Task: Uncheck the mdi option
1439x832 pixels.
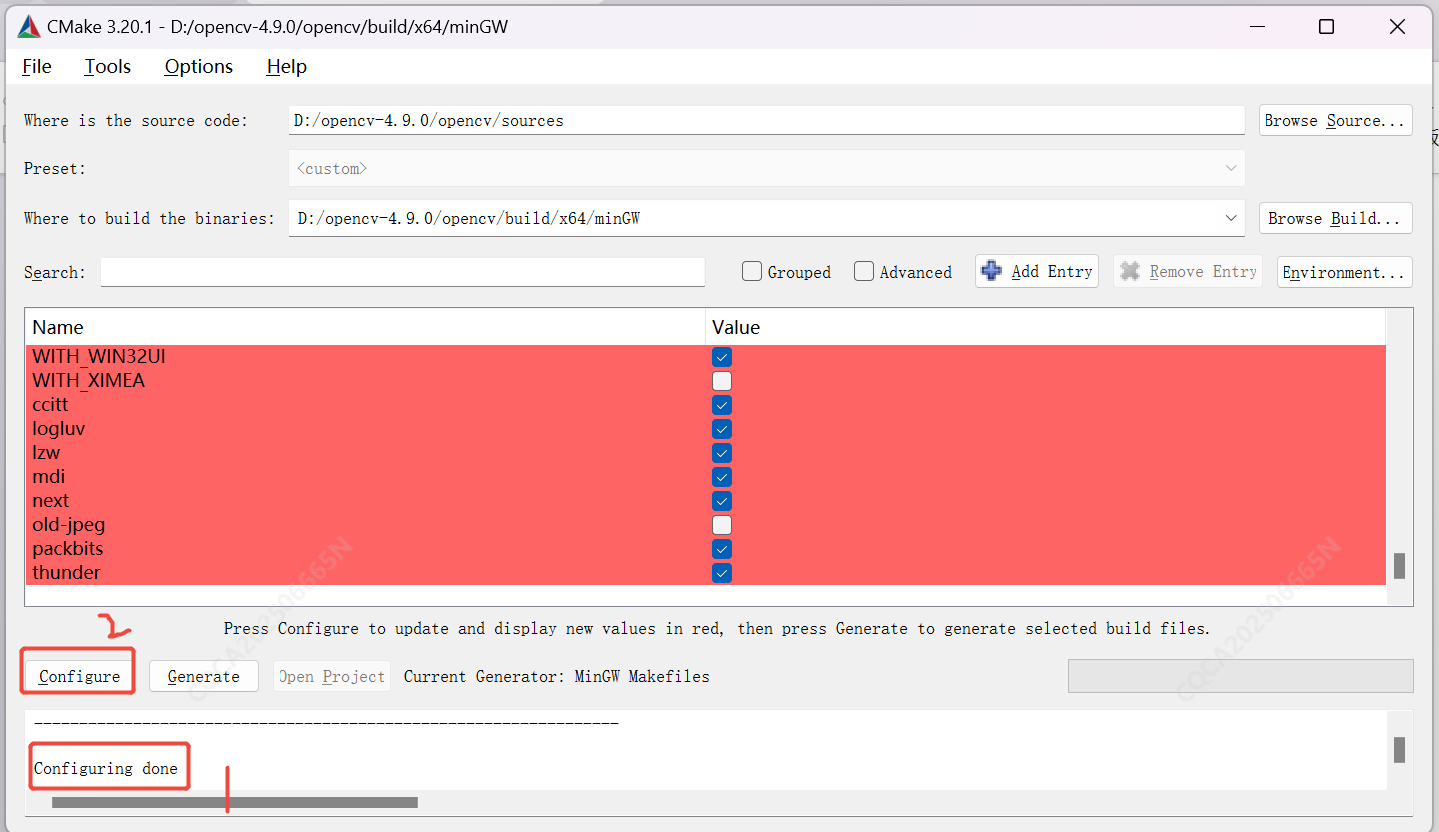Action: pyautogui.click(x=722, y=477)
